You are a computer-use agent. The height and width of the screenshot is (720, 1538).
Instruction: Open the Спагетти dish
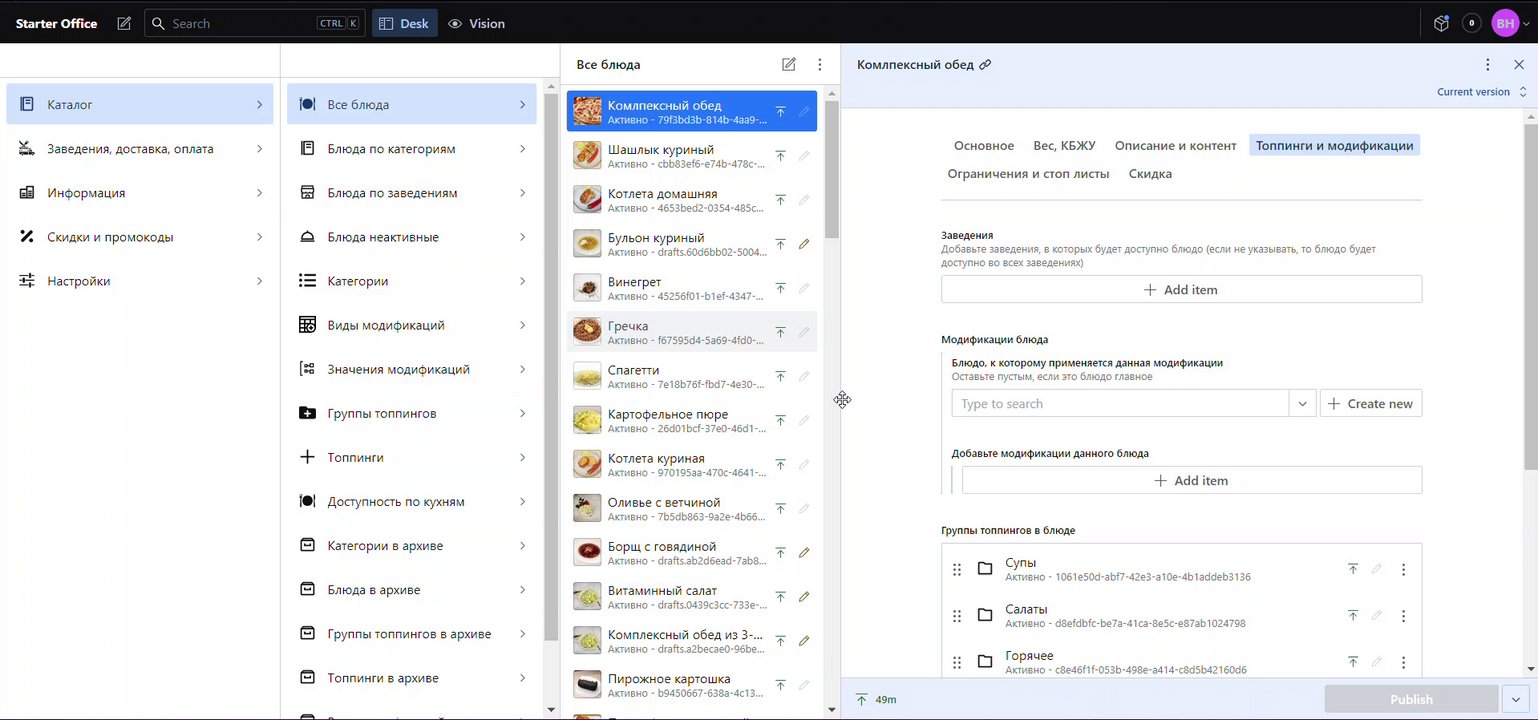(692, 376)
